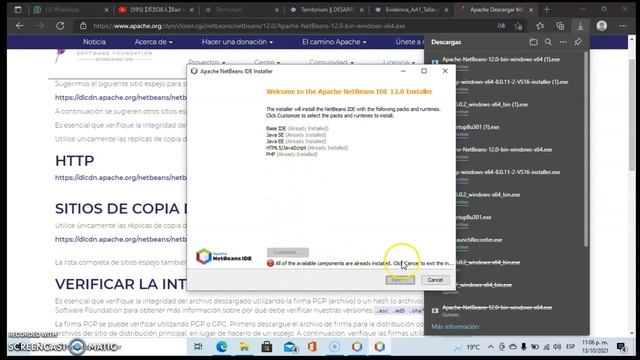Screen dimensions: 640x360
Task: Click the red error icon in installer message
Action: (270, 263)
